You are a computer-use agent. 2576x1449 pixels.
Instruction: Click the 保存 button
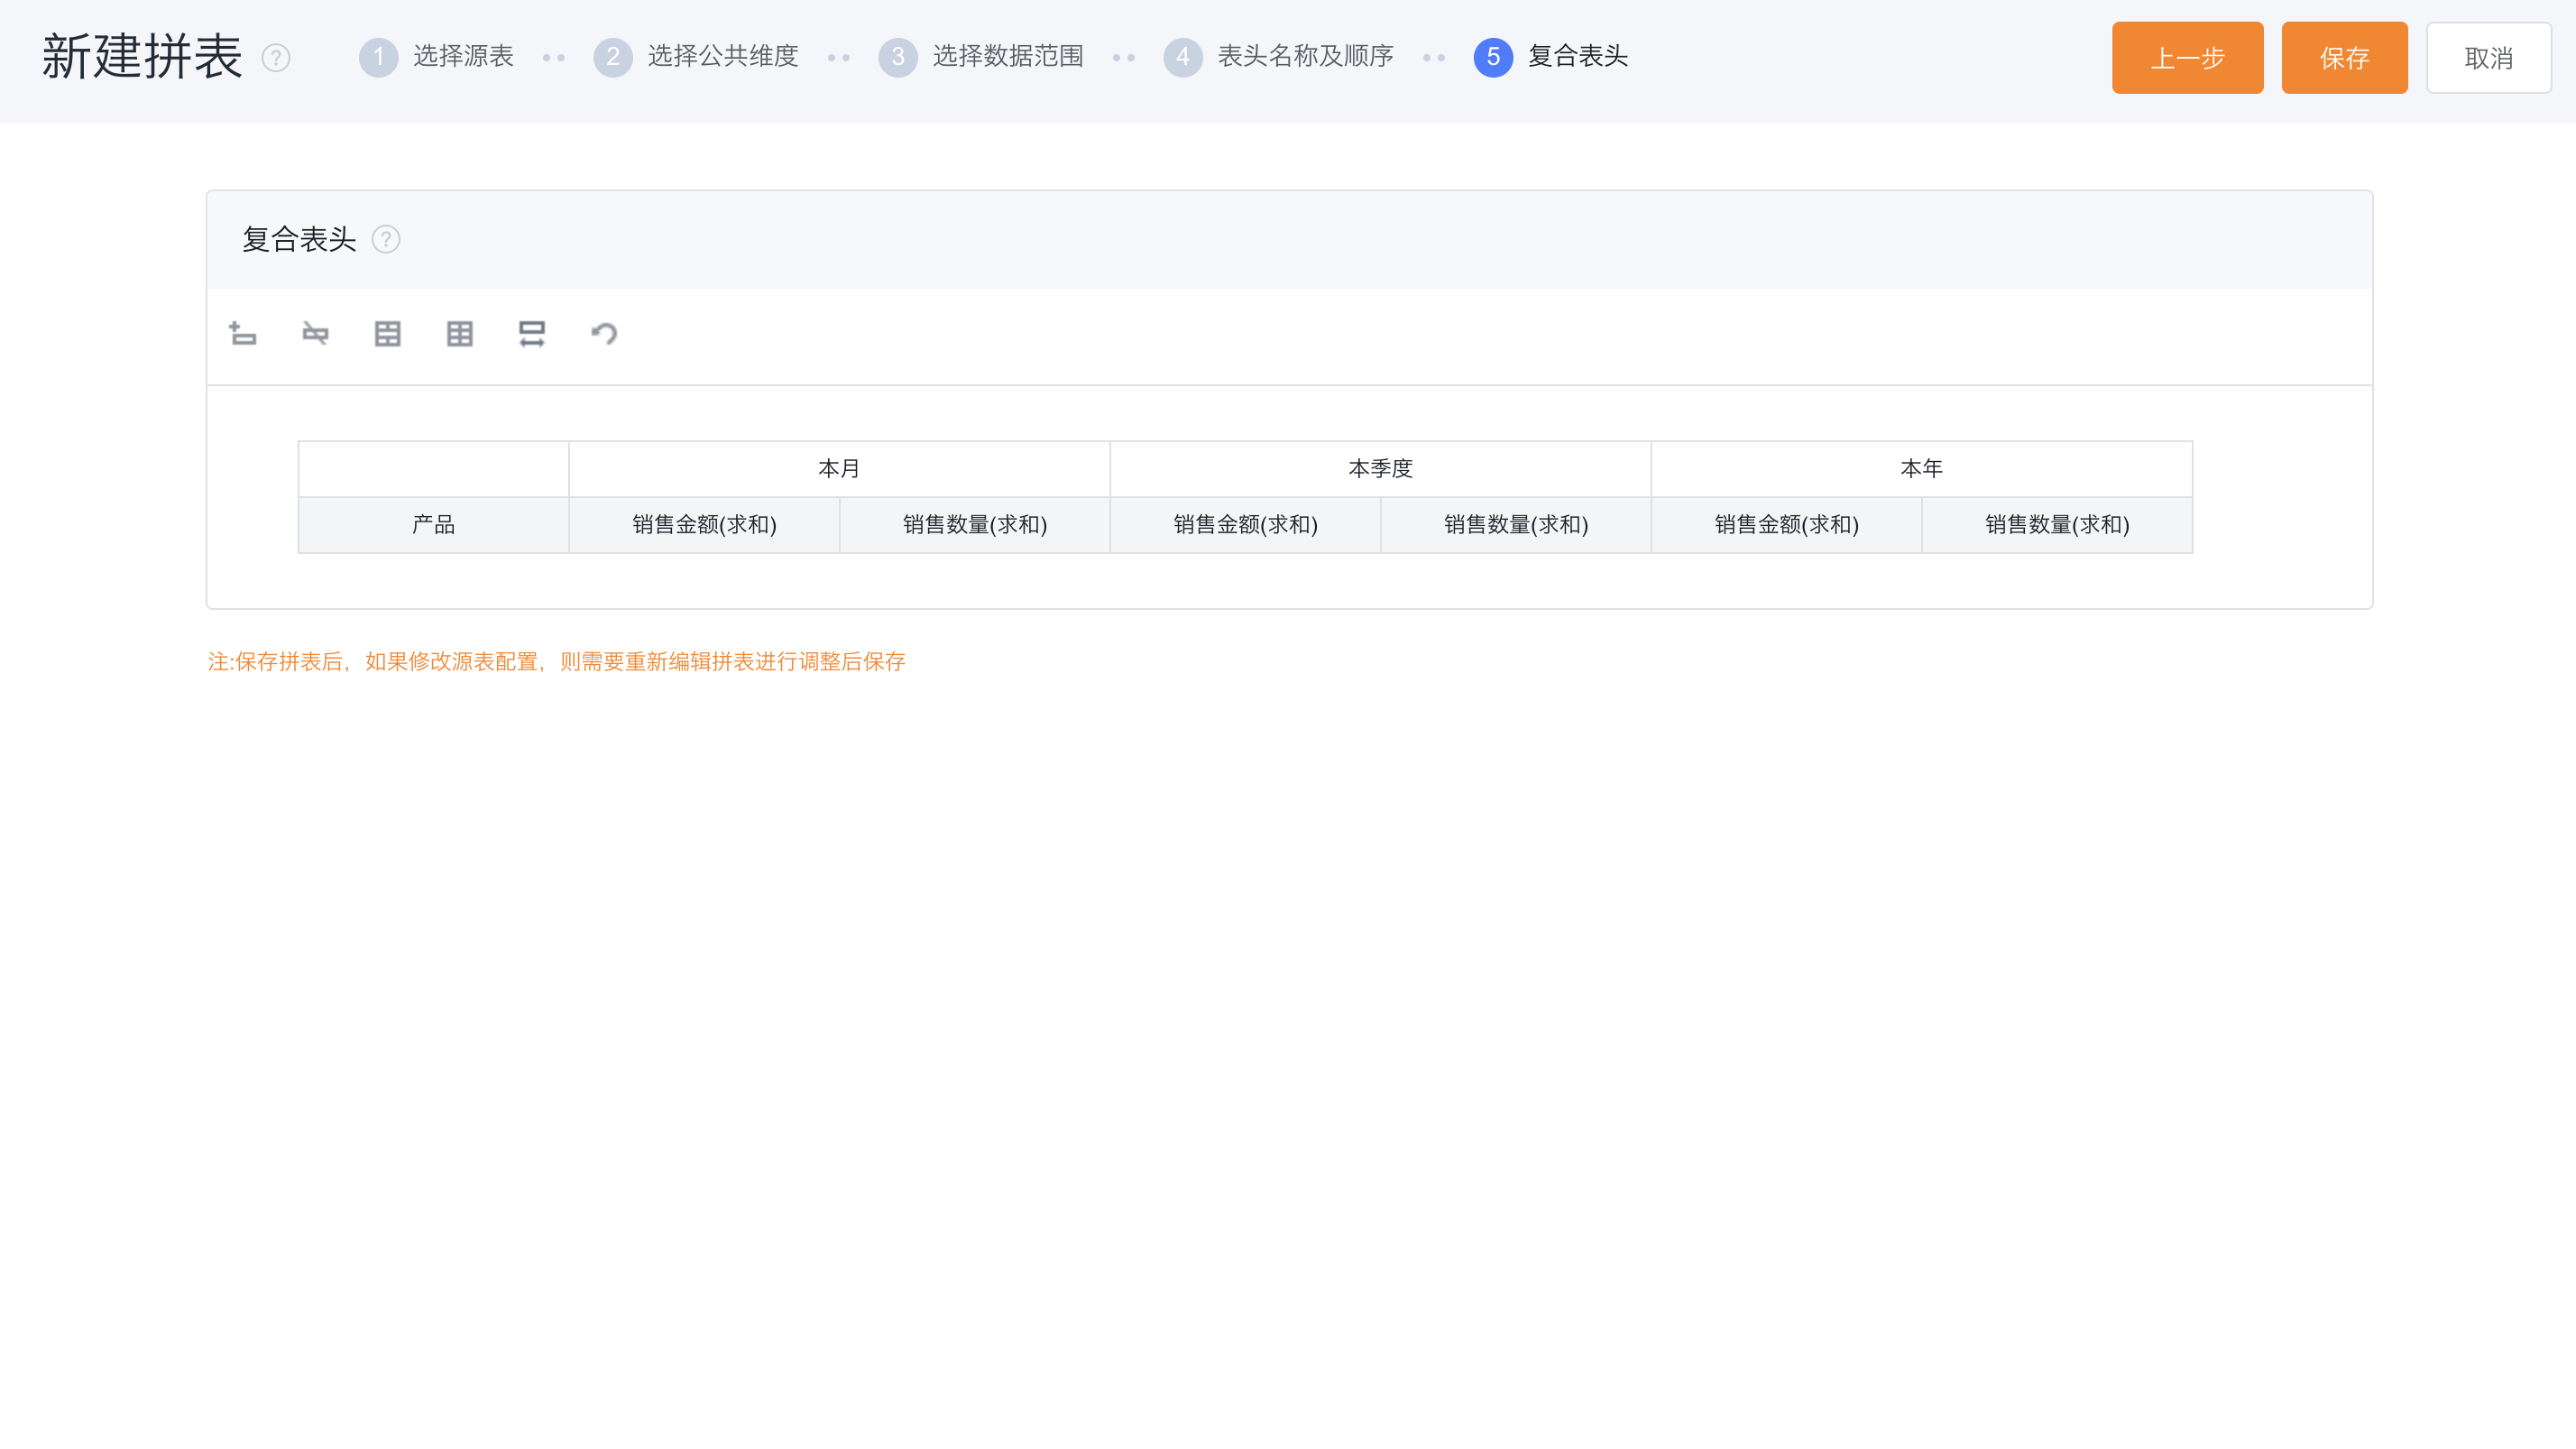point(2344,58)
